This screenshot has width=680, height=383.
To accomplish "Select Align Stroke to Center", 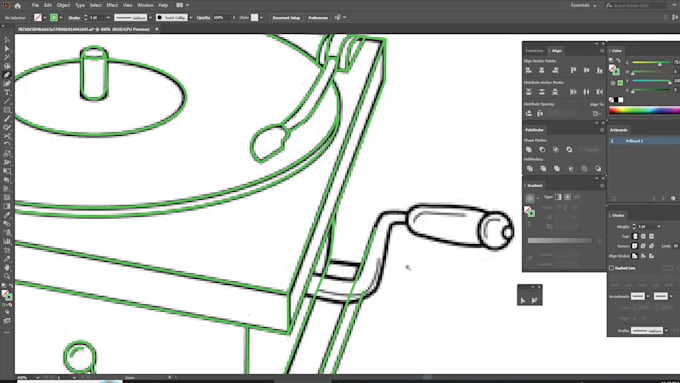I will tap(635, 256).
